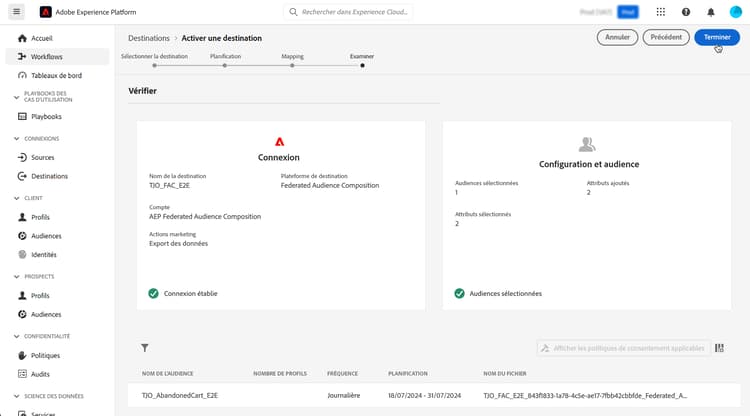The image size is (750, 416).
Task: Select the TJO_AbandonedCart_E2E audience row
Action: (x=434, y=395)
